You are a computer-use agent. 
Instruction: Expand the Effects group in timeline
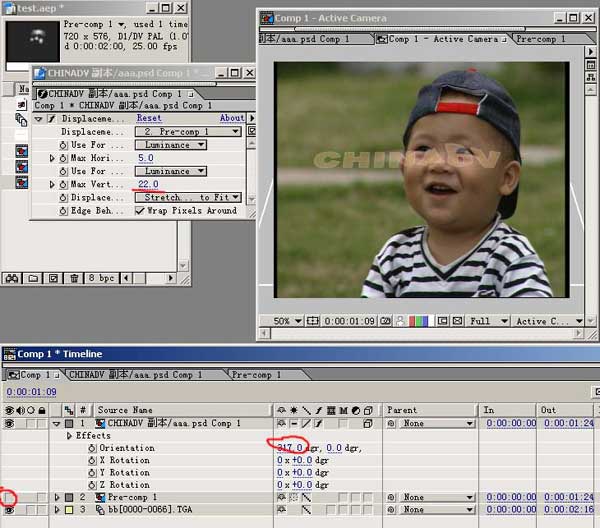[x=69, y=436]
